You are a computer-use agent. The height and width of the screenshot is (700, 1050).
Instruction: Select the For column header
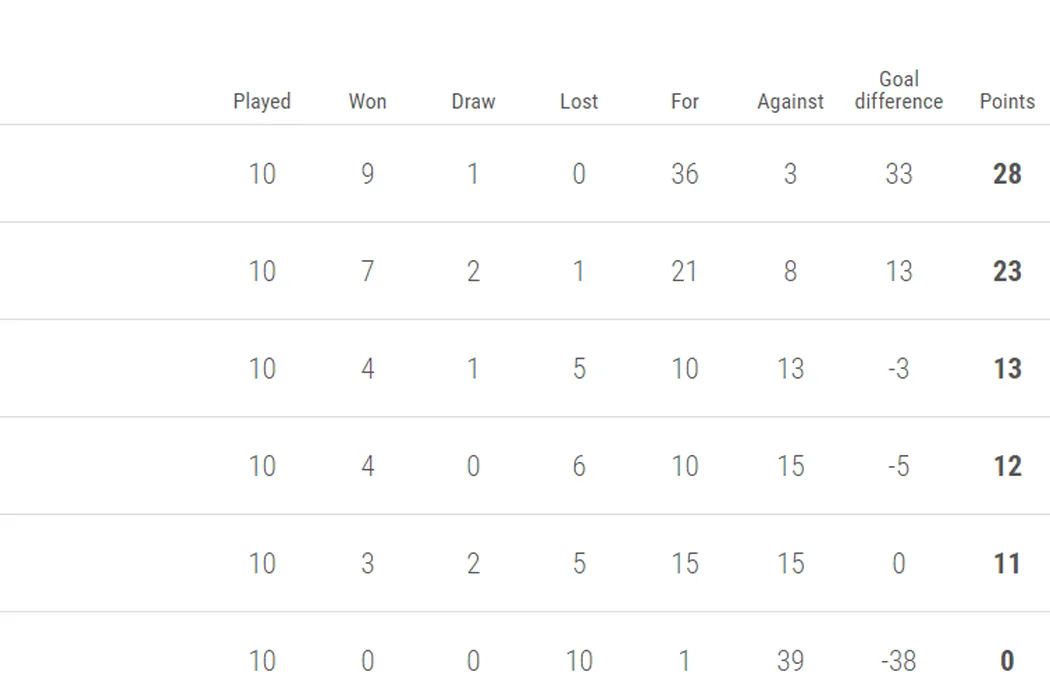coord(685,101)
